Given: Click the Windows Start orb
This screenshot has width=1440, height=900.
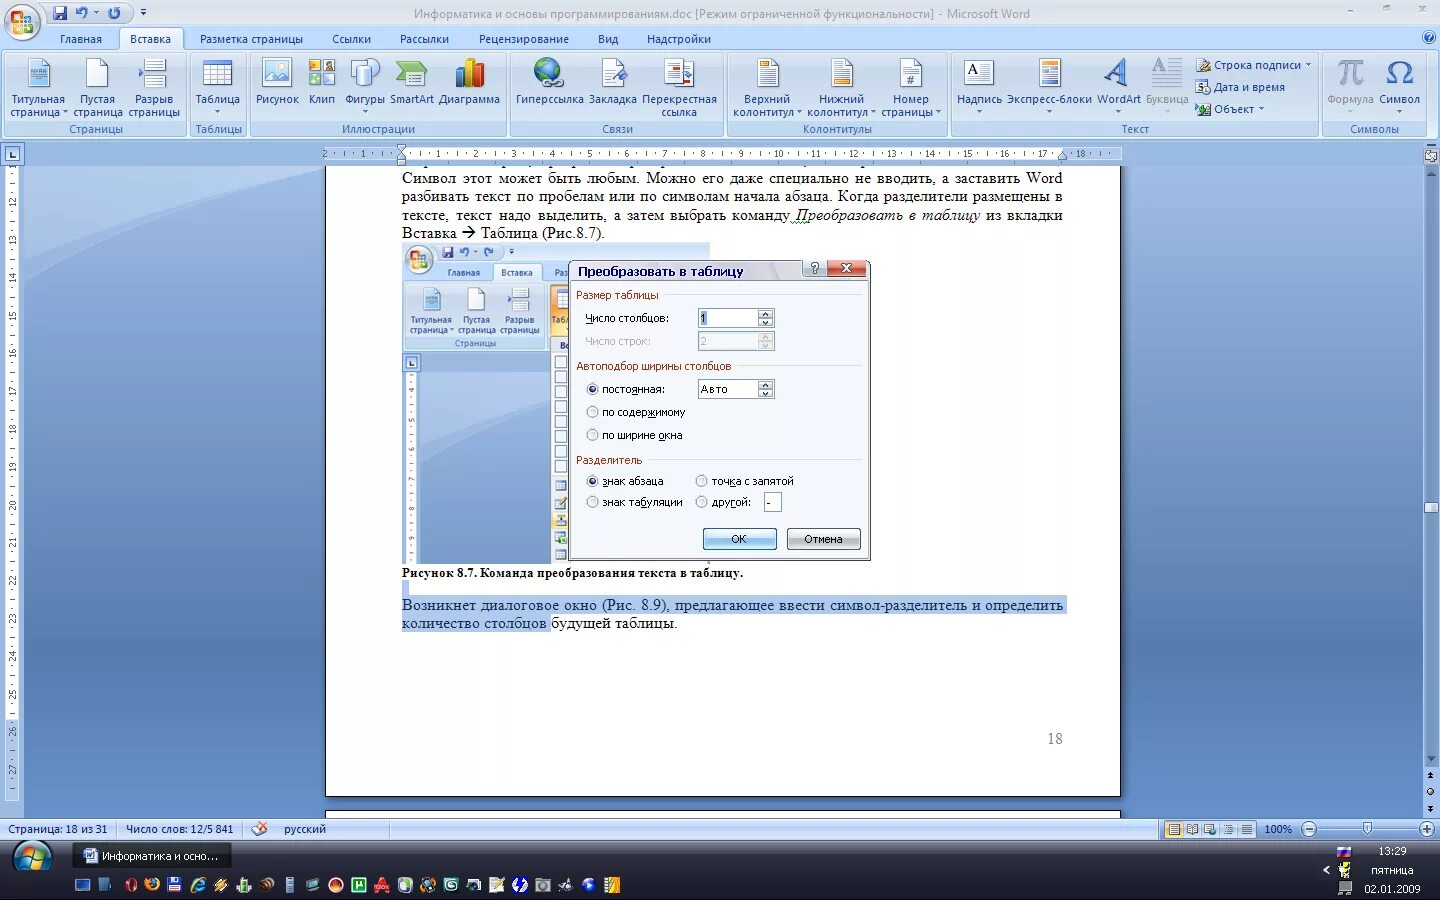Looking at the screenshot, I should point(32,857).
